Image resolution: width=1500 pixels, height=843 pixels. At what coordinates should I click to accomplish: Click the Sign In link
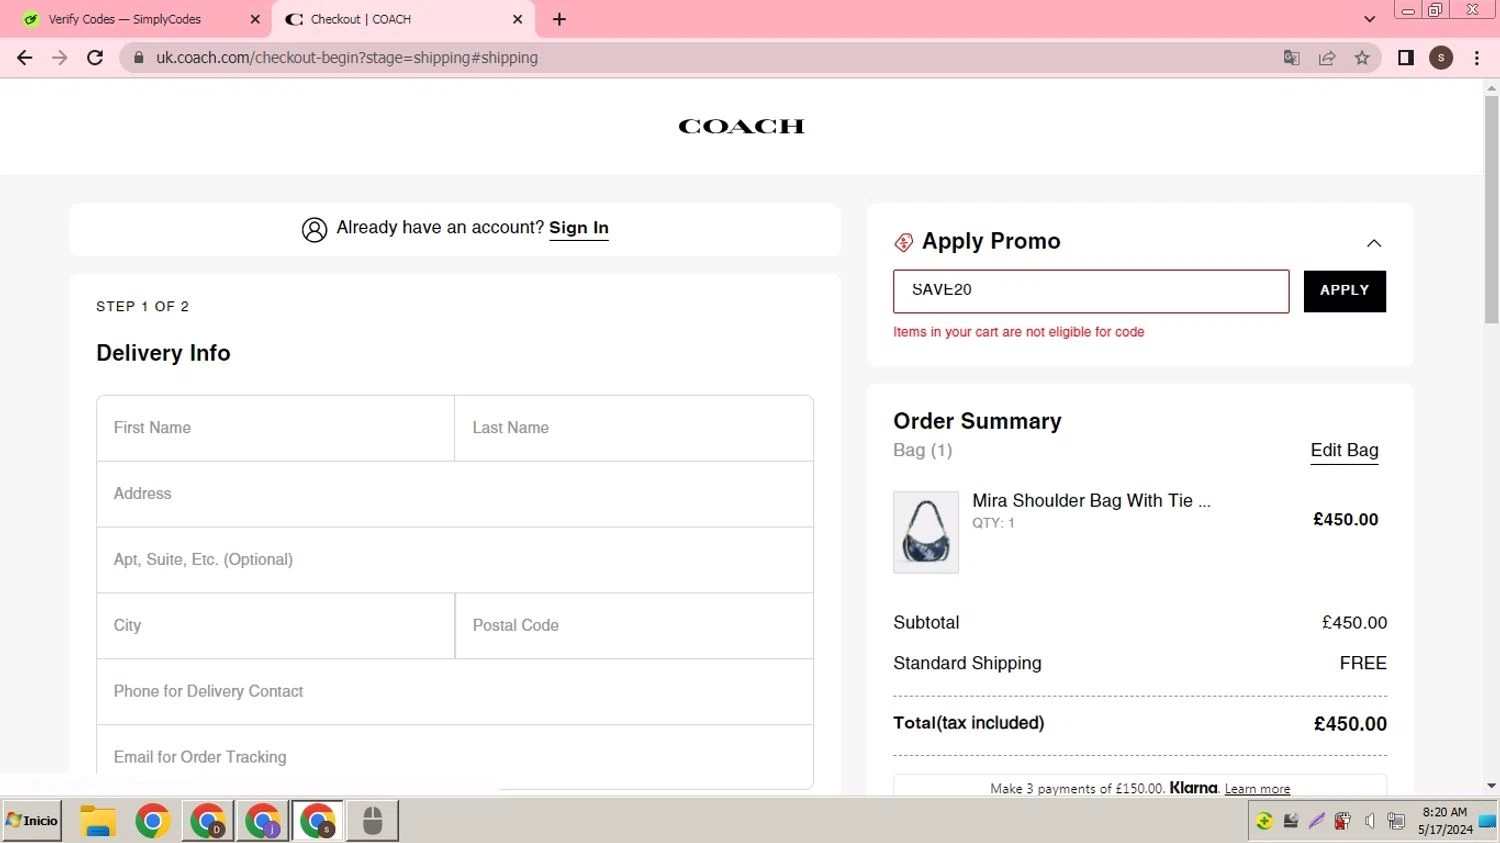point(579,228)
